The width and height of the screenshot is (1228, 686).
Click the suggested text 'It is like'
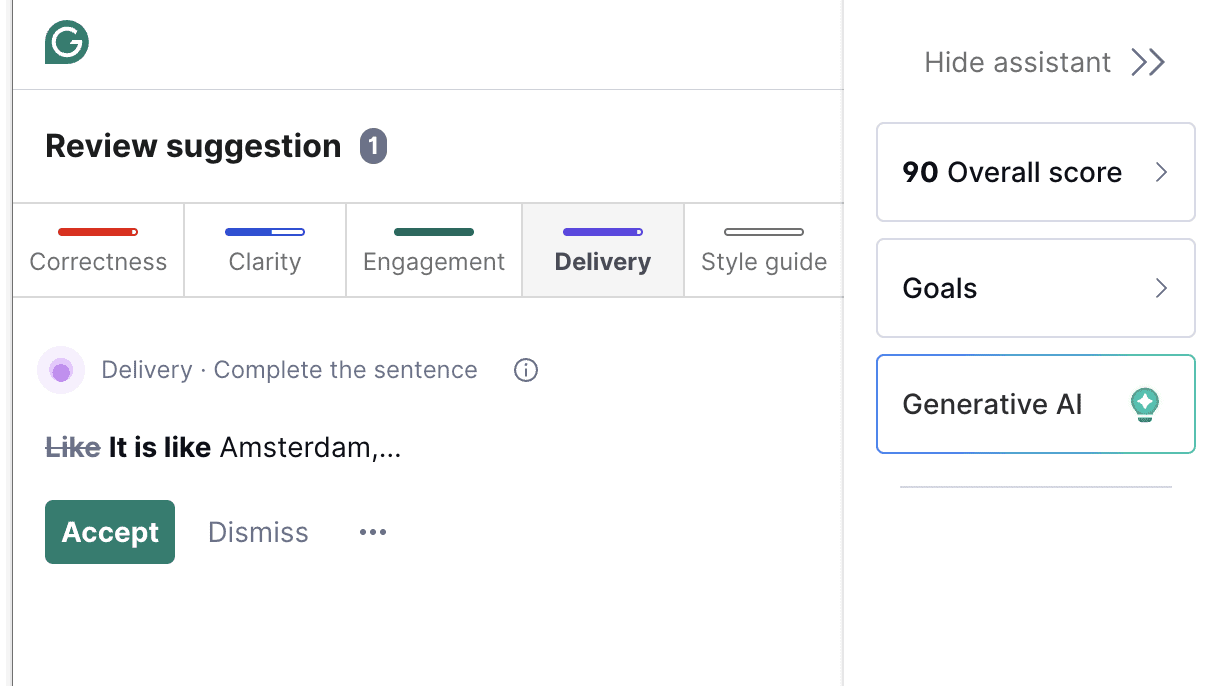pyautogui.click(x=159, y=447)
